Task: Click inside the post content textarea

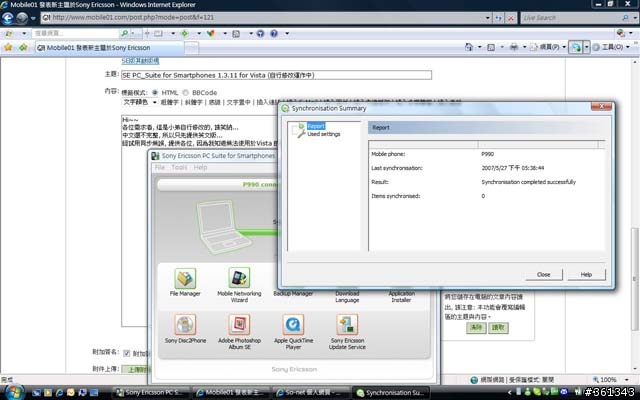Action: pos(199,220)
